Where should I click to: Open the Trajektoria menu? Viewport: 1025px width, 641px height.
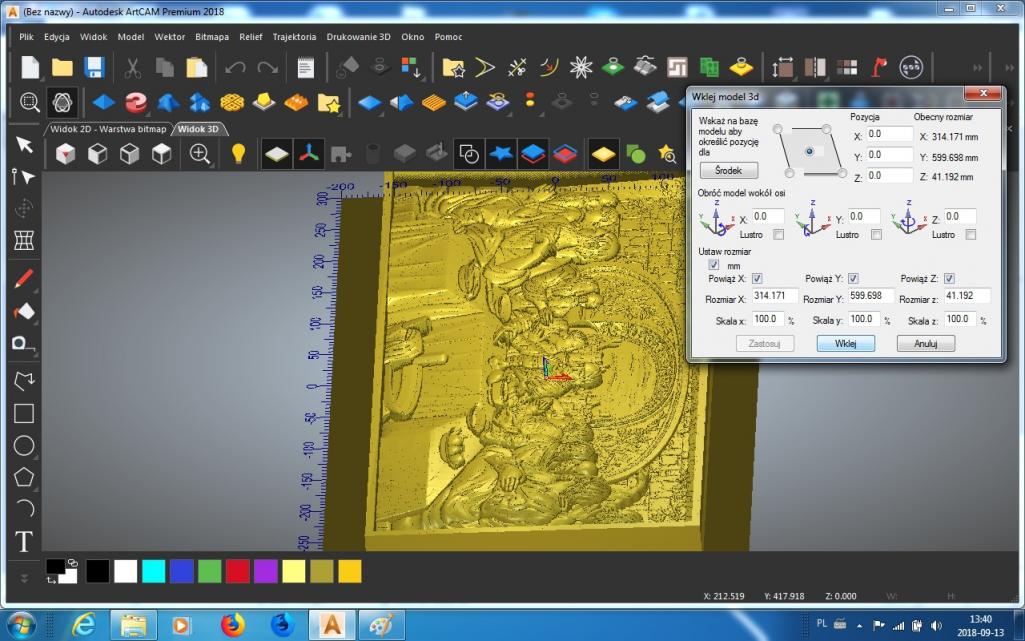(294, 37)
